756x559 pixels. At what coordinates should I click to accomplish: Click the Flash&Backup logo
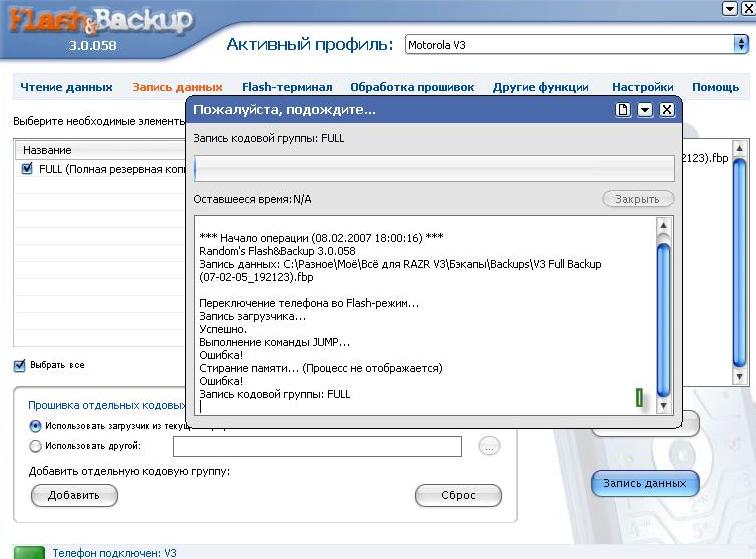(101, 22)
